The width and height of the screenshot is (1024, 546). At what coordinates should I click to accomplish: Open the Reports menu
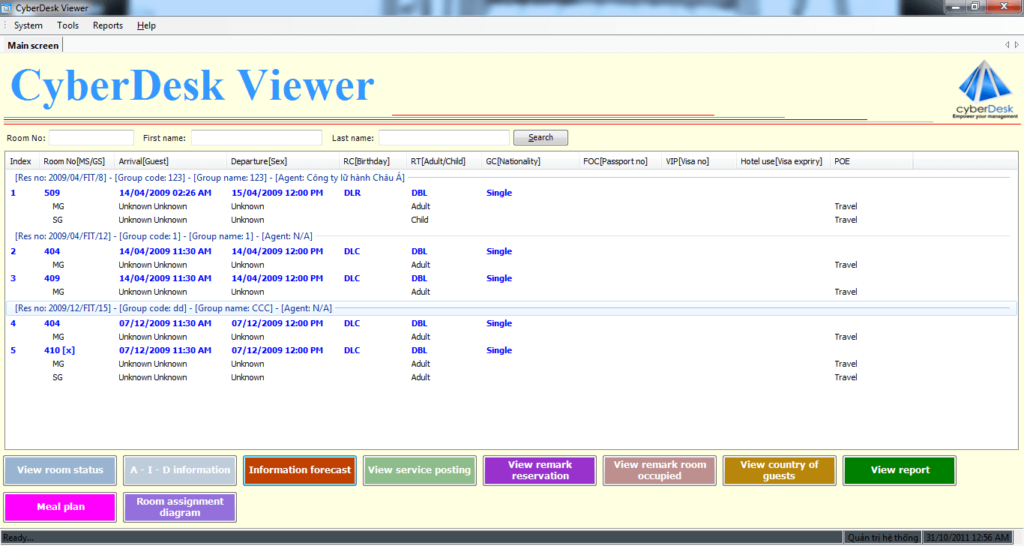coord(108,25)
